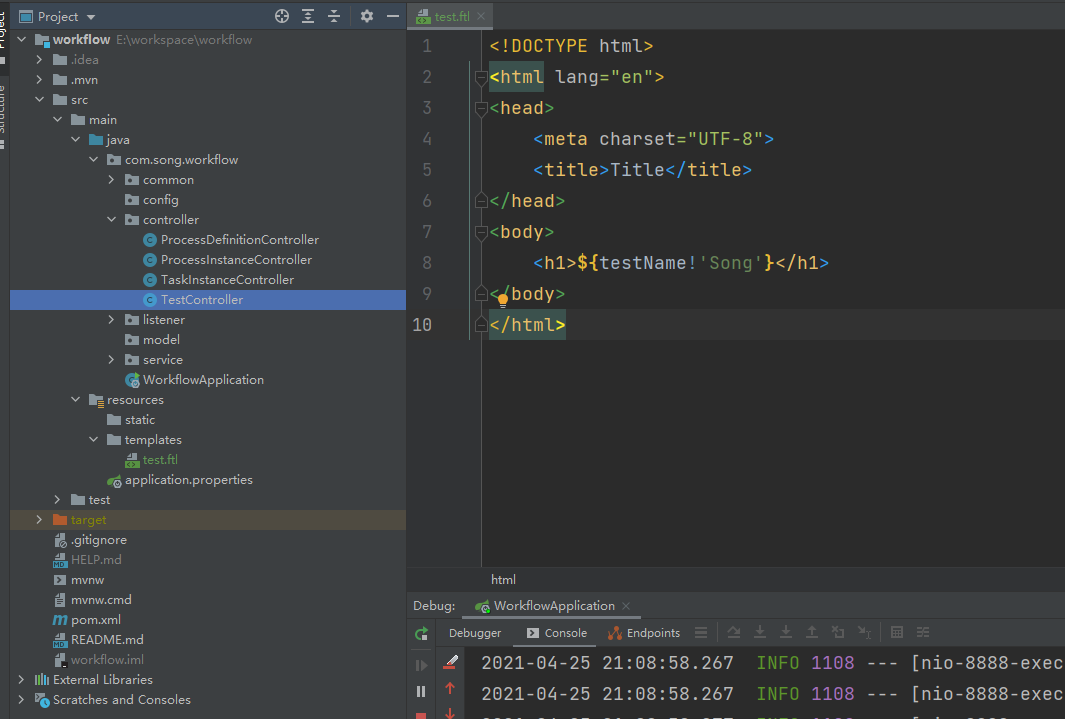Pause the program in the debug toolbar
The height and width of the screenshot is (719, 1065).
(x=421, y=691)
